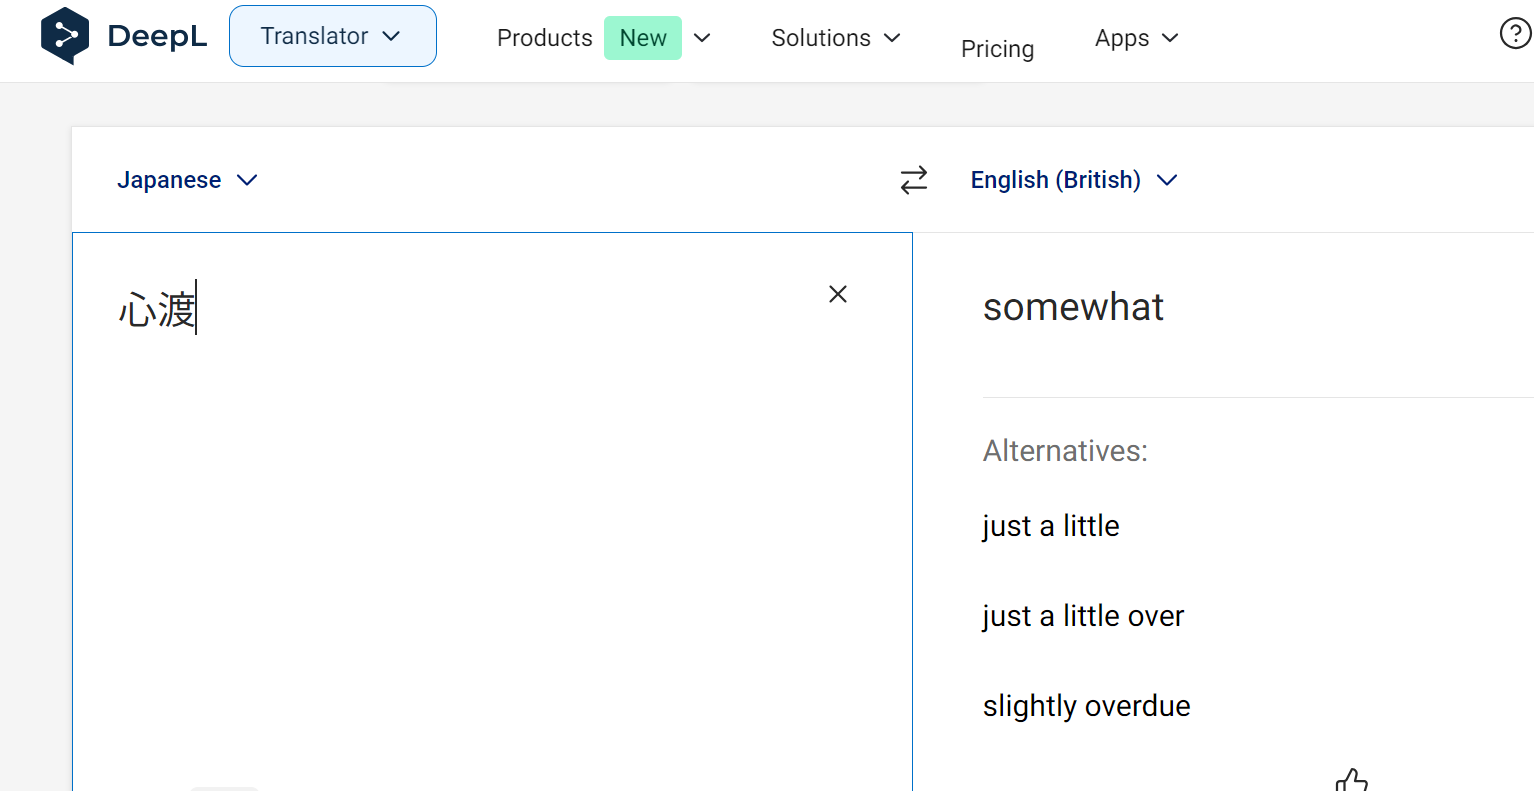Click the thumbs up feedback icon

[x=1351, y=780]
